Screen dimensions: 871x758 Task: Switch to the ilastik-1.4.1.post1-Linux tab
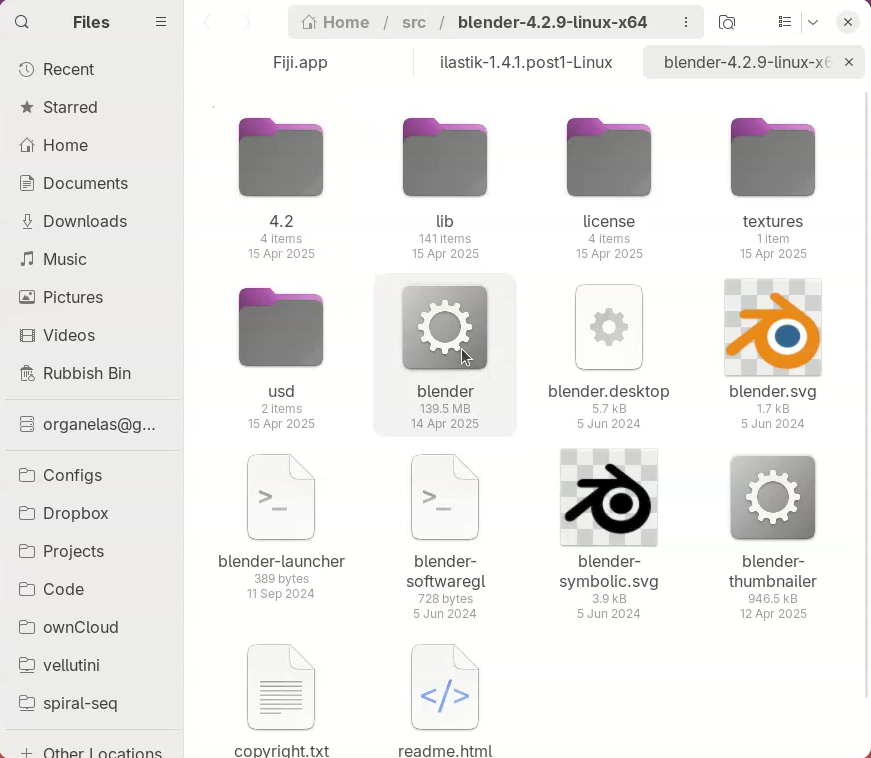(526, 62)
